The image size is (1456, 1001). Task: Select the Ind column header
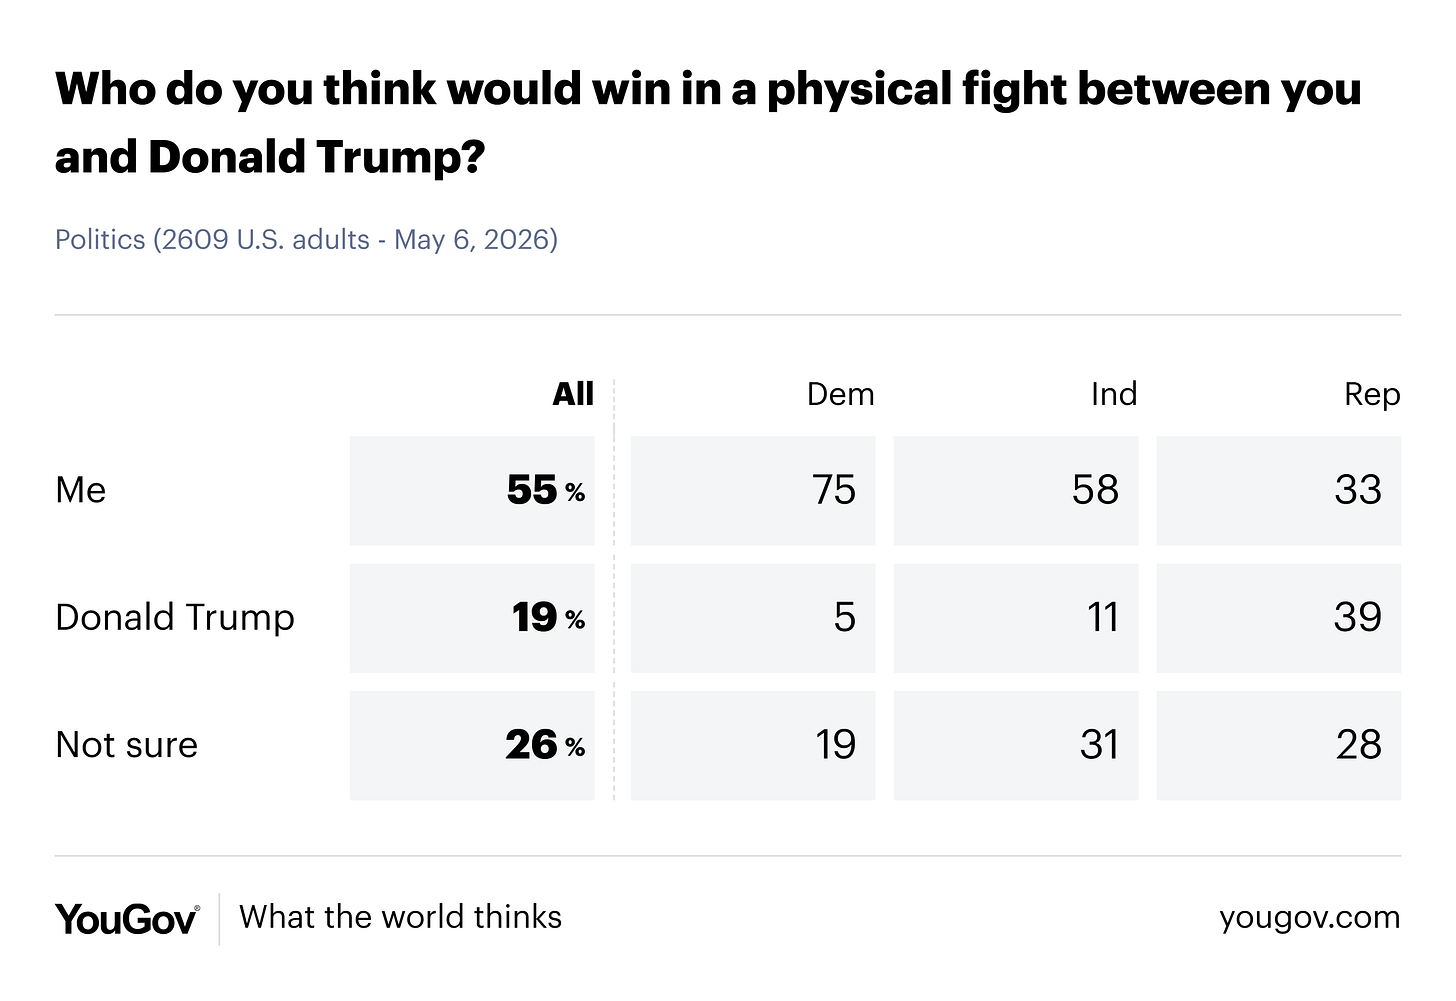tap(1114, 394)
